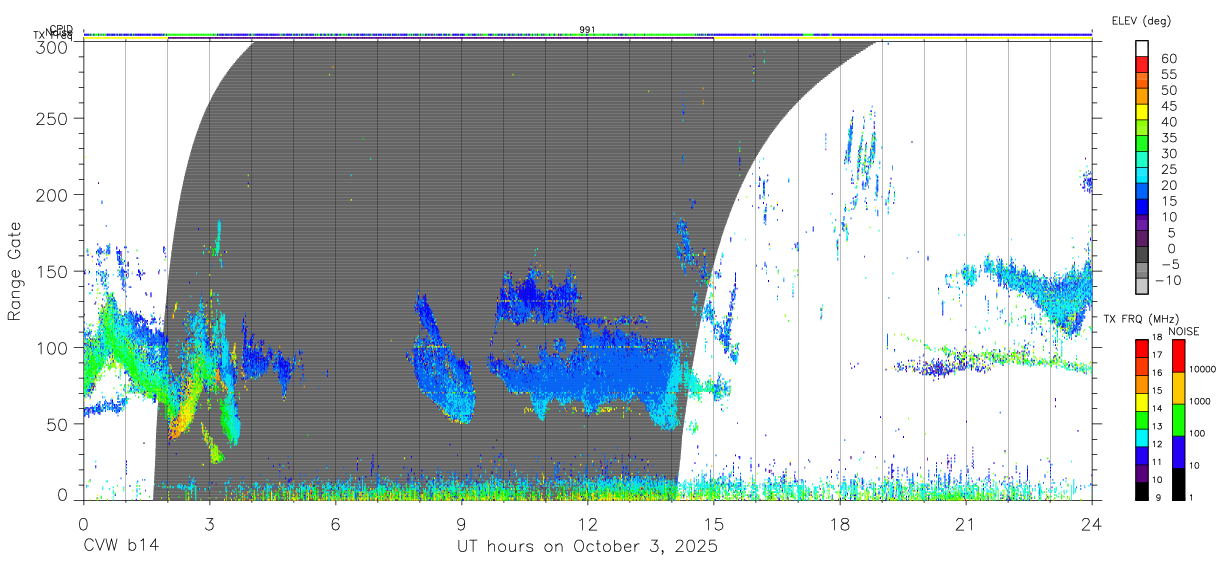The height and width of the screenshot is (567, 1228).
Task: Click the '-10' label on ELEV legend
Action: click(x=1168, y=279)
